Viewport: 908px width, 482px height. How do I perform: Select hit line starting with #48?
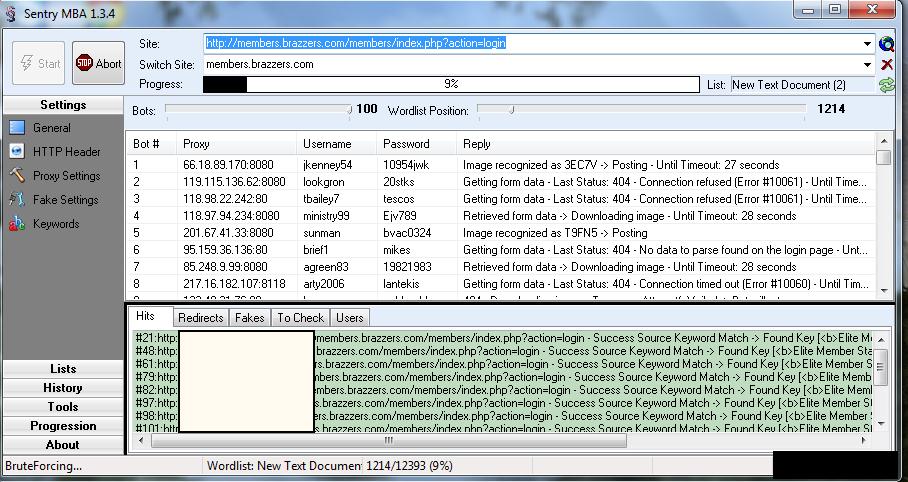click(503, 350)
